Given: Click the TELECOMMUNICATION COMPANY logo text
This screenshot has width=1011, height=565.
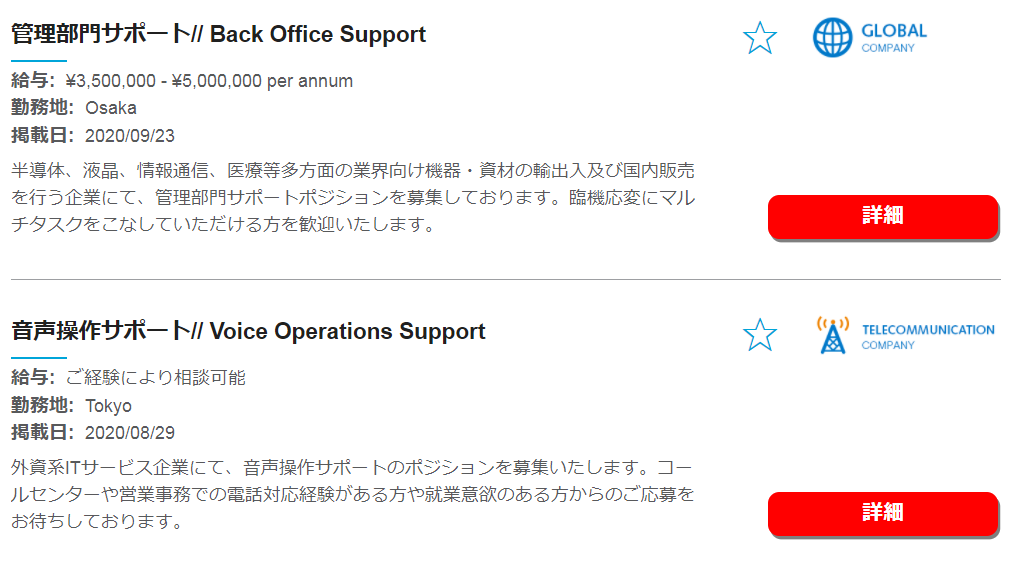Looking at the screenshot, I should click(x=928, y=336).
